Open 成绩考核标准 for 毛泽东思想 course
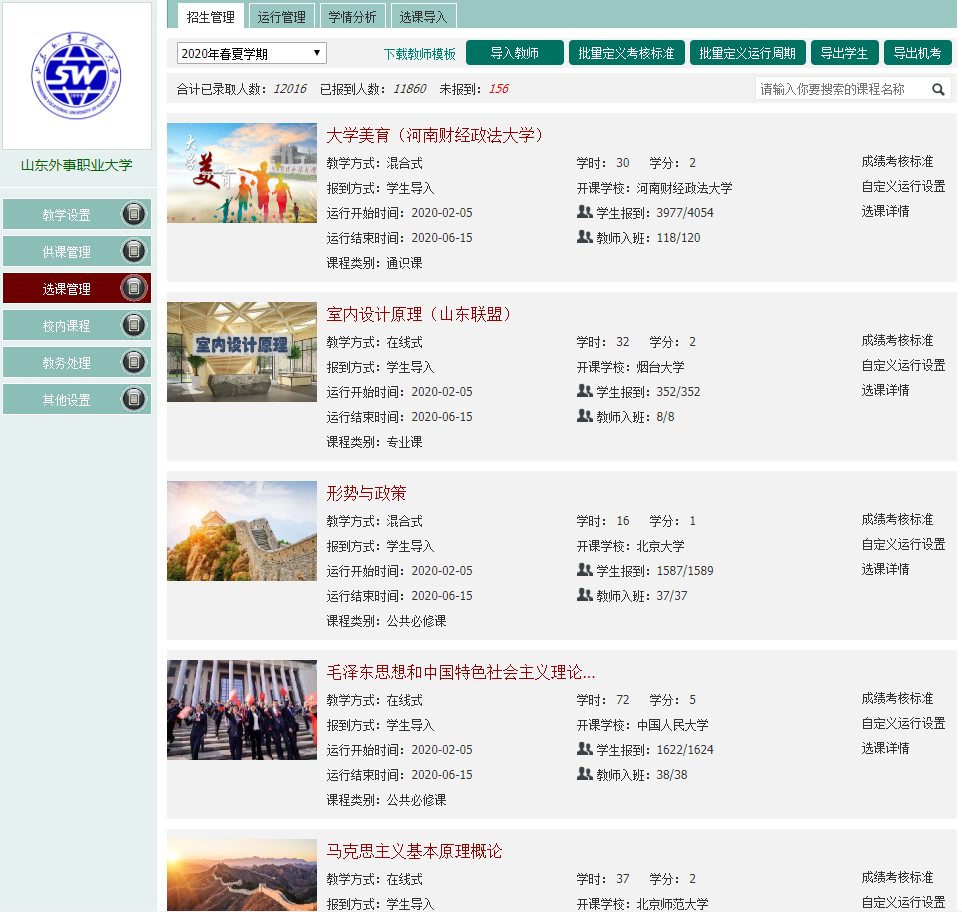The image size is (962, 912). (x=897, y=699)
